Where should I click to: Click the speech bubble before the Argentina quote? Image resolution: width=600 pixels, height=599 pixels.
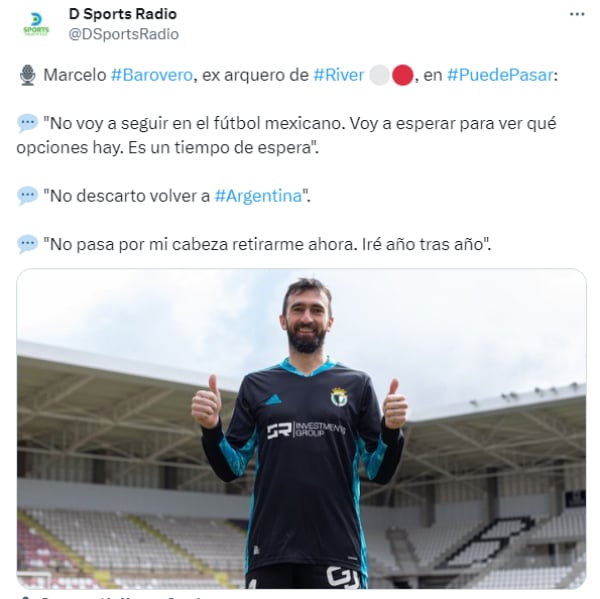[28, 196]
